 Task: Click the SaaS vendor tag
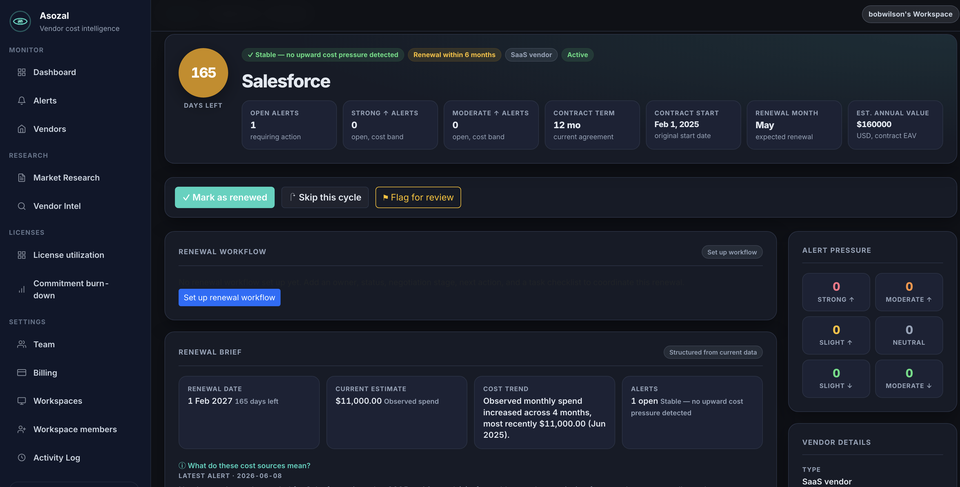pyautogui.click(x=531, y=55)
